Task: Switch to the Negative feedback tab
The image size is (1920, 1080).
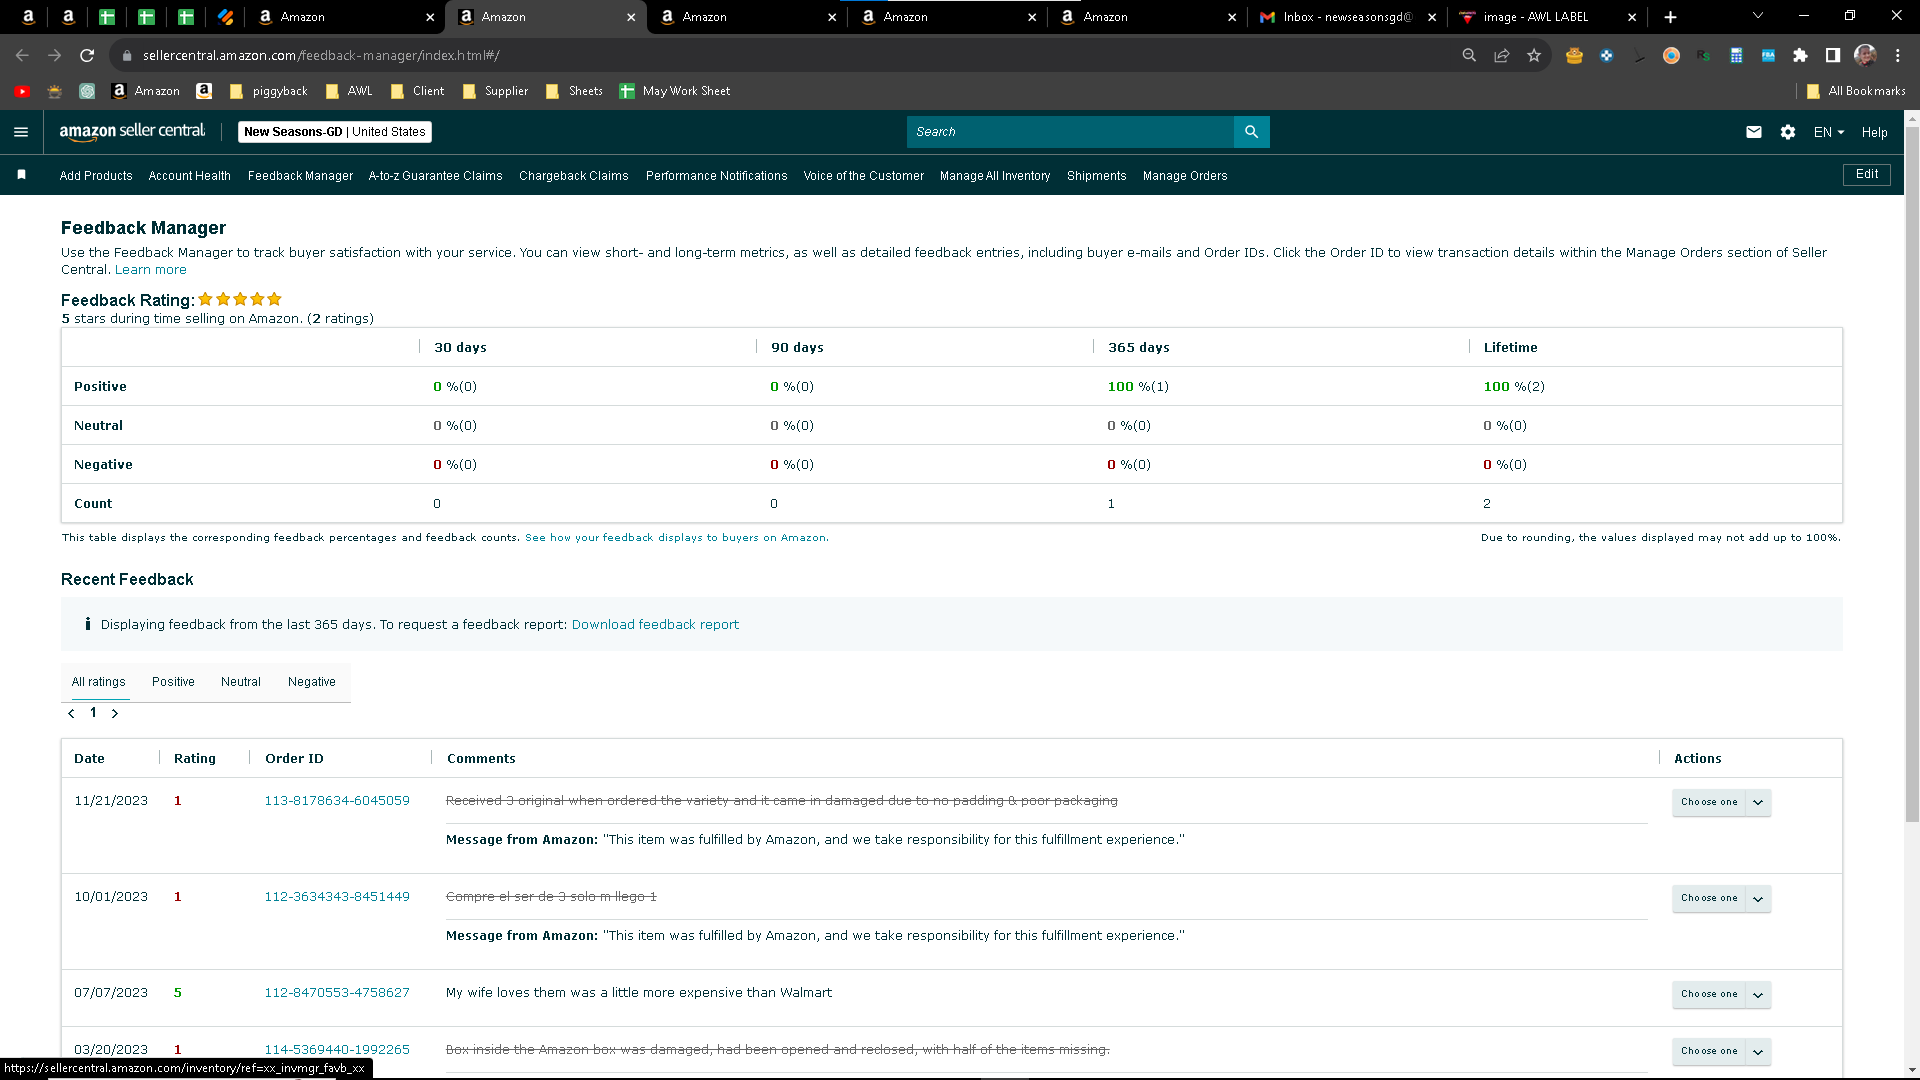Action: click(312, 682)
